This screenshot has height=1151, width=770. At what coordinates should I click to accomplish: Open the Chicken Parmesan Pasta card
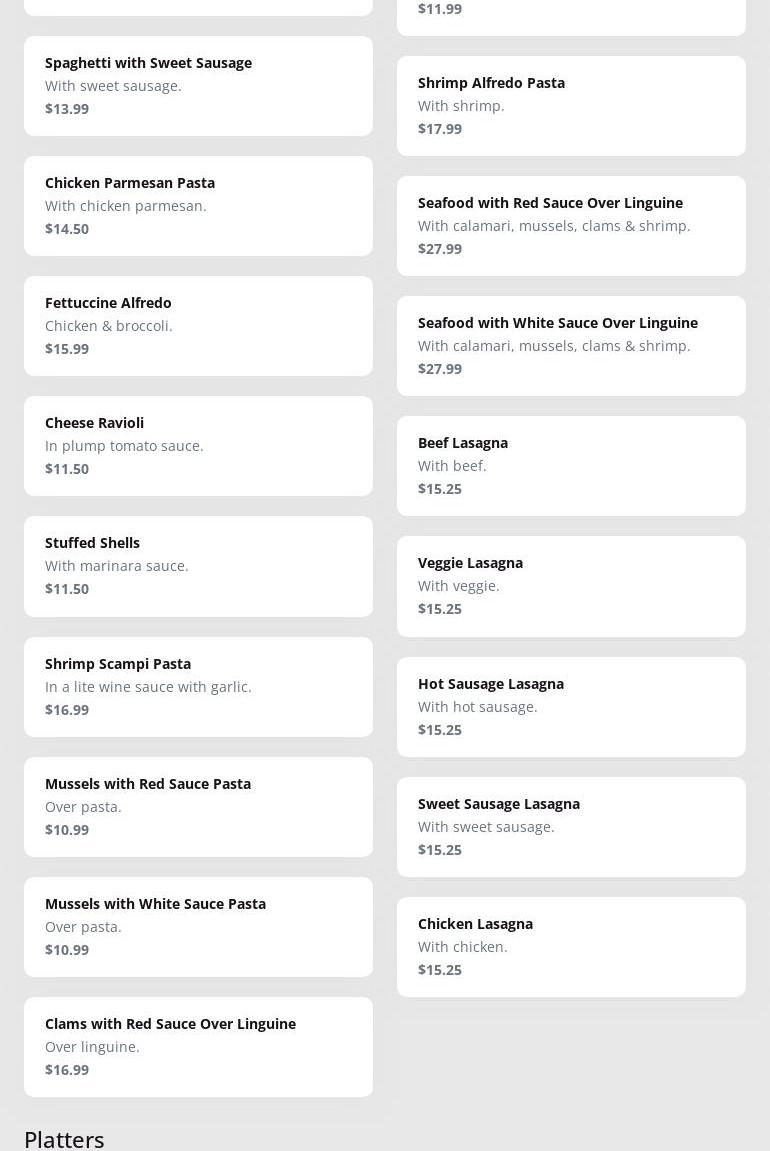pyautogui.click(x=198, y=206)
